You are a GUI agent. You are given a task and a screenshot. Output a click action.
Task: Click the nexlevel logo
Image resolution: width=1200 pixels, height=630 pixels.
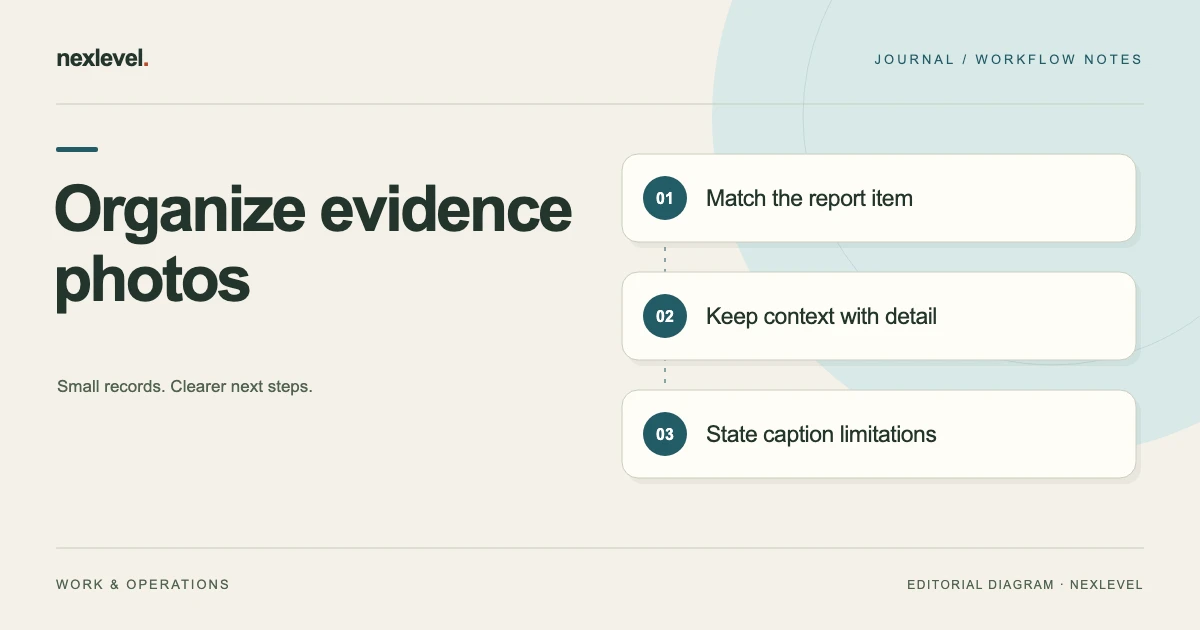(103, 59)
